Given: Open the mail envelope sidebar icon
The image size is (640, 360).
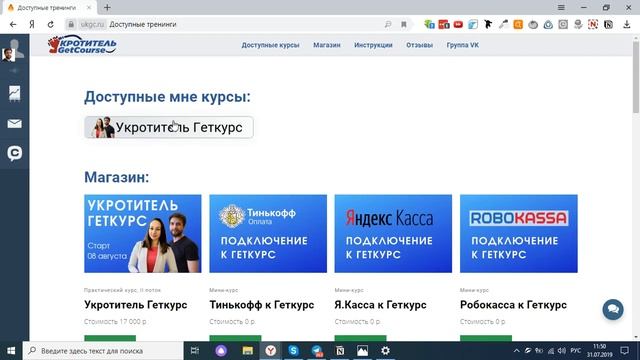Looking at the screenshot, I should tap(14, 124).
